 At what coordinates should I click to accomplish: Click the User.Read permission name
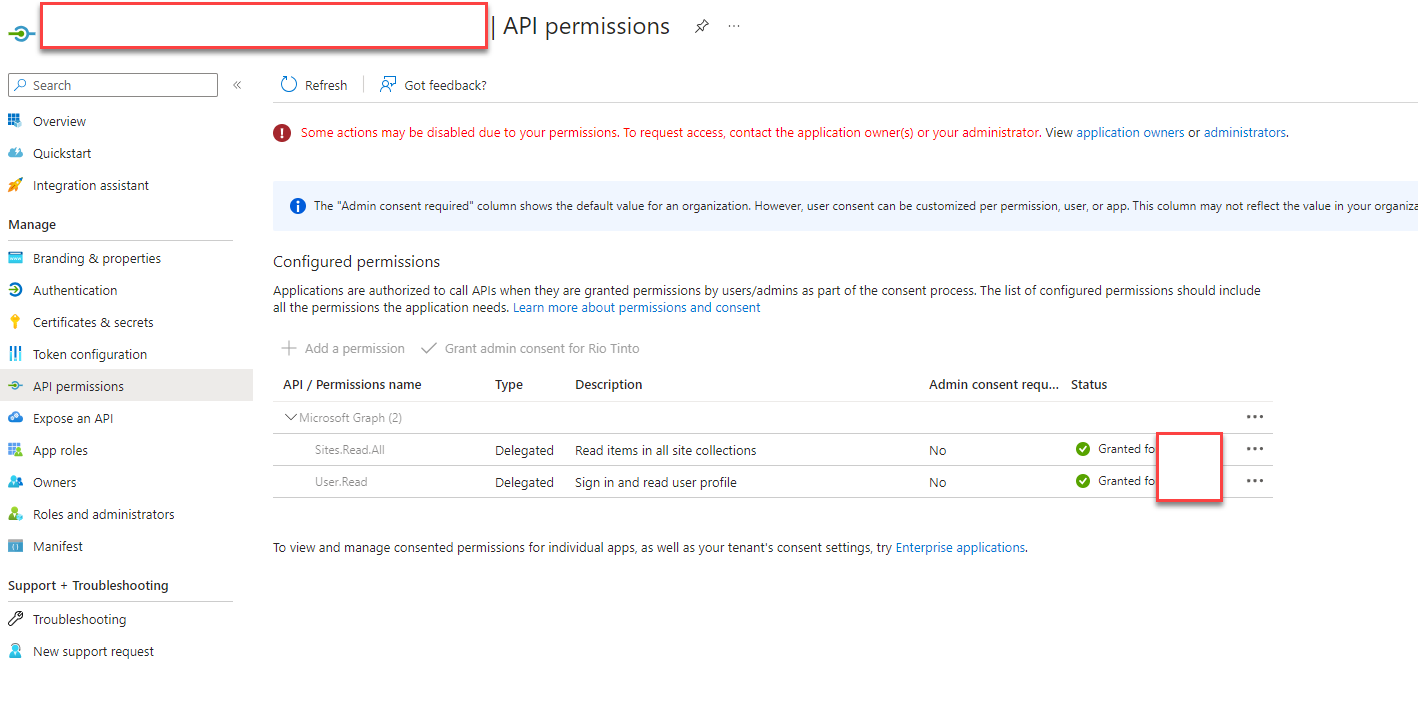coord(341,482)
